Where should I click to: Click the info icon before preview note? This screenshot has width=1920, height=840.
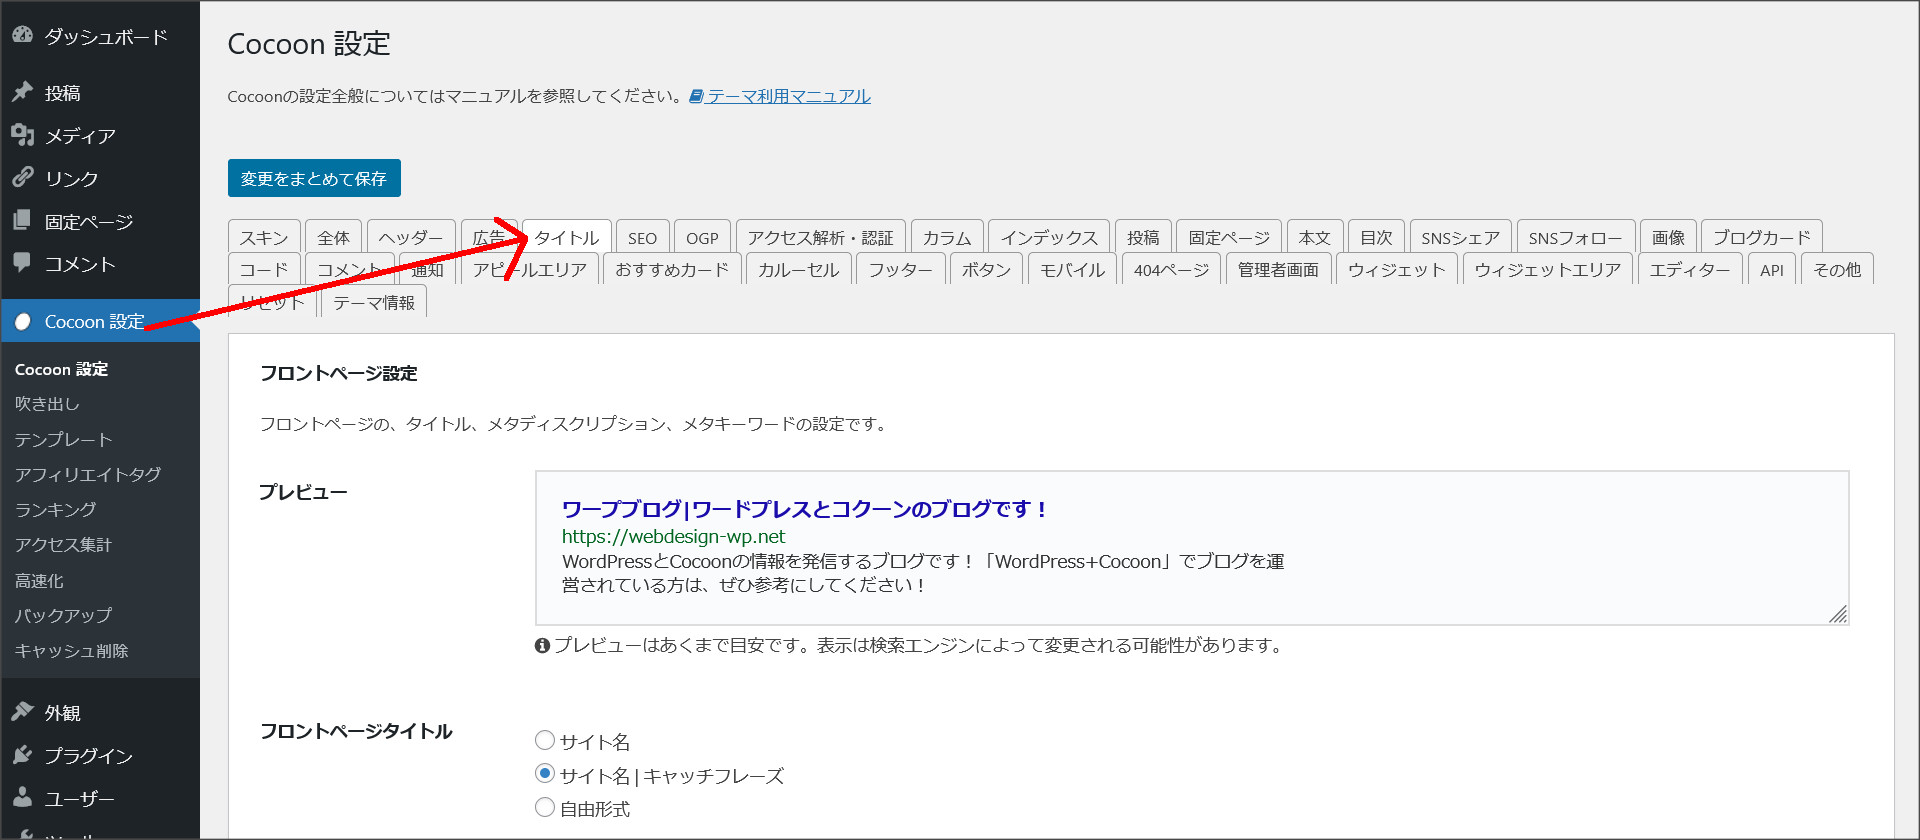(x=542, y=646)
